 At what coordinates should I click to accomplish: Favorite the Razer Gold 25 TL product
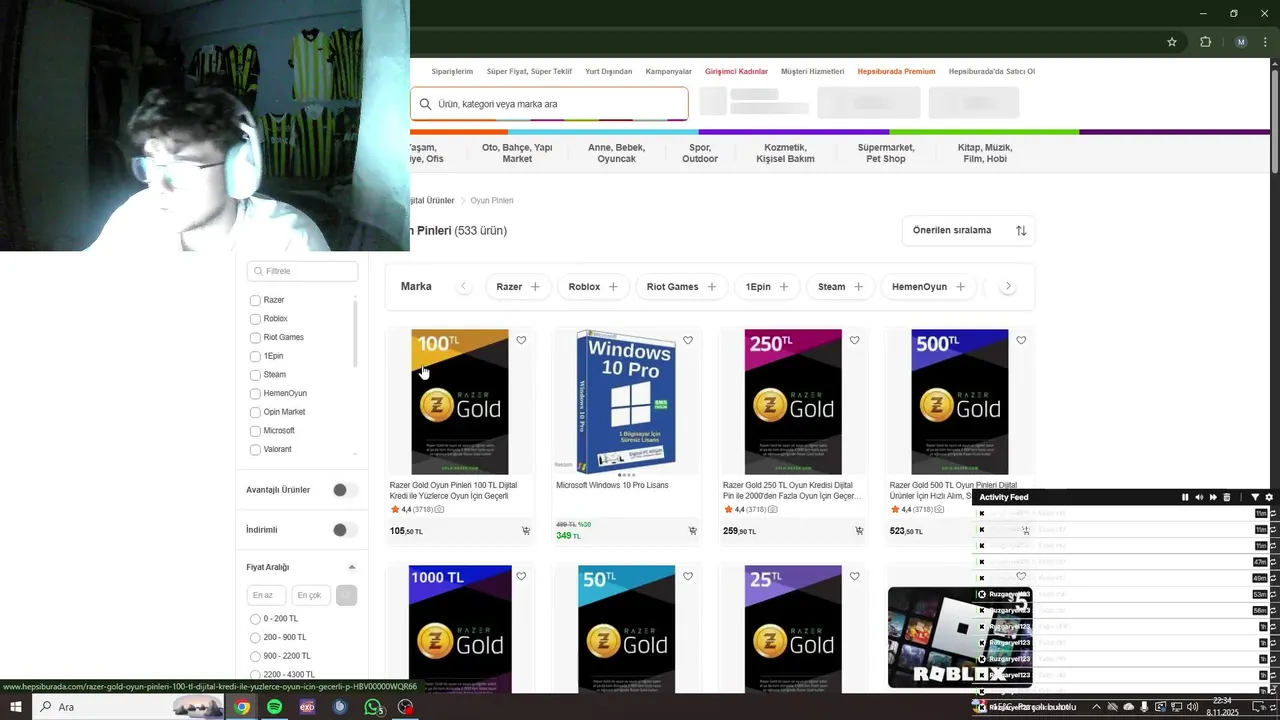point(854,576)
